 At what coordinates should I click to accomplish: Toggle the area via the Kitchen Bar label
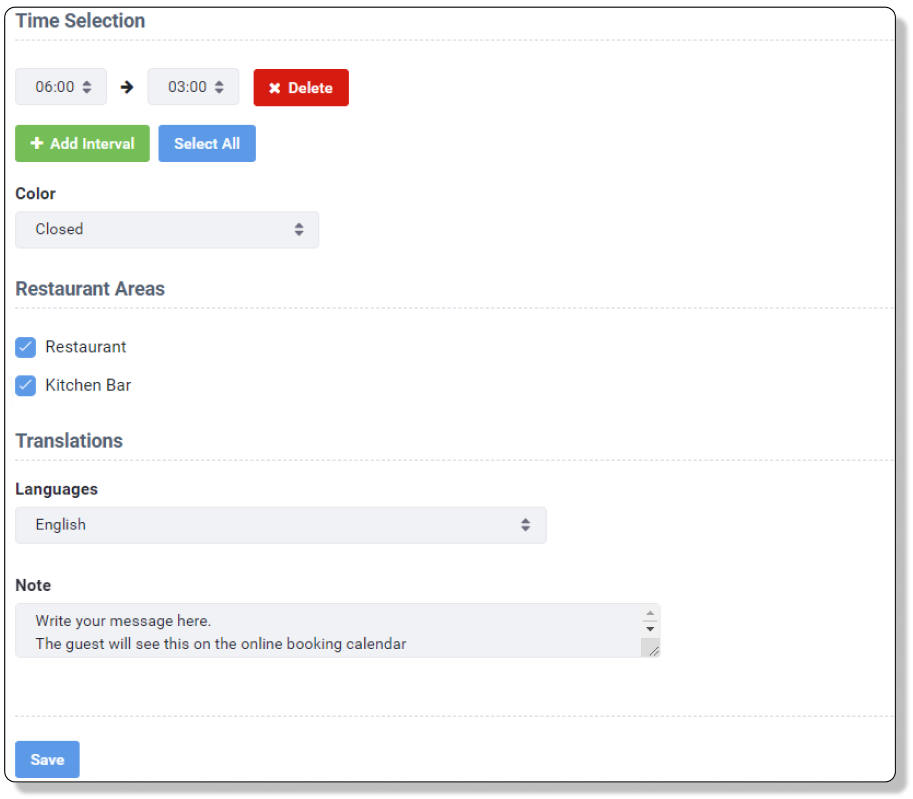click(88, 385)
